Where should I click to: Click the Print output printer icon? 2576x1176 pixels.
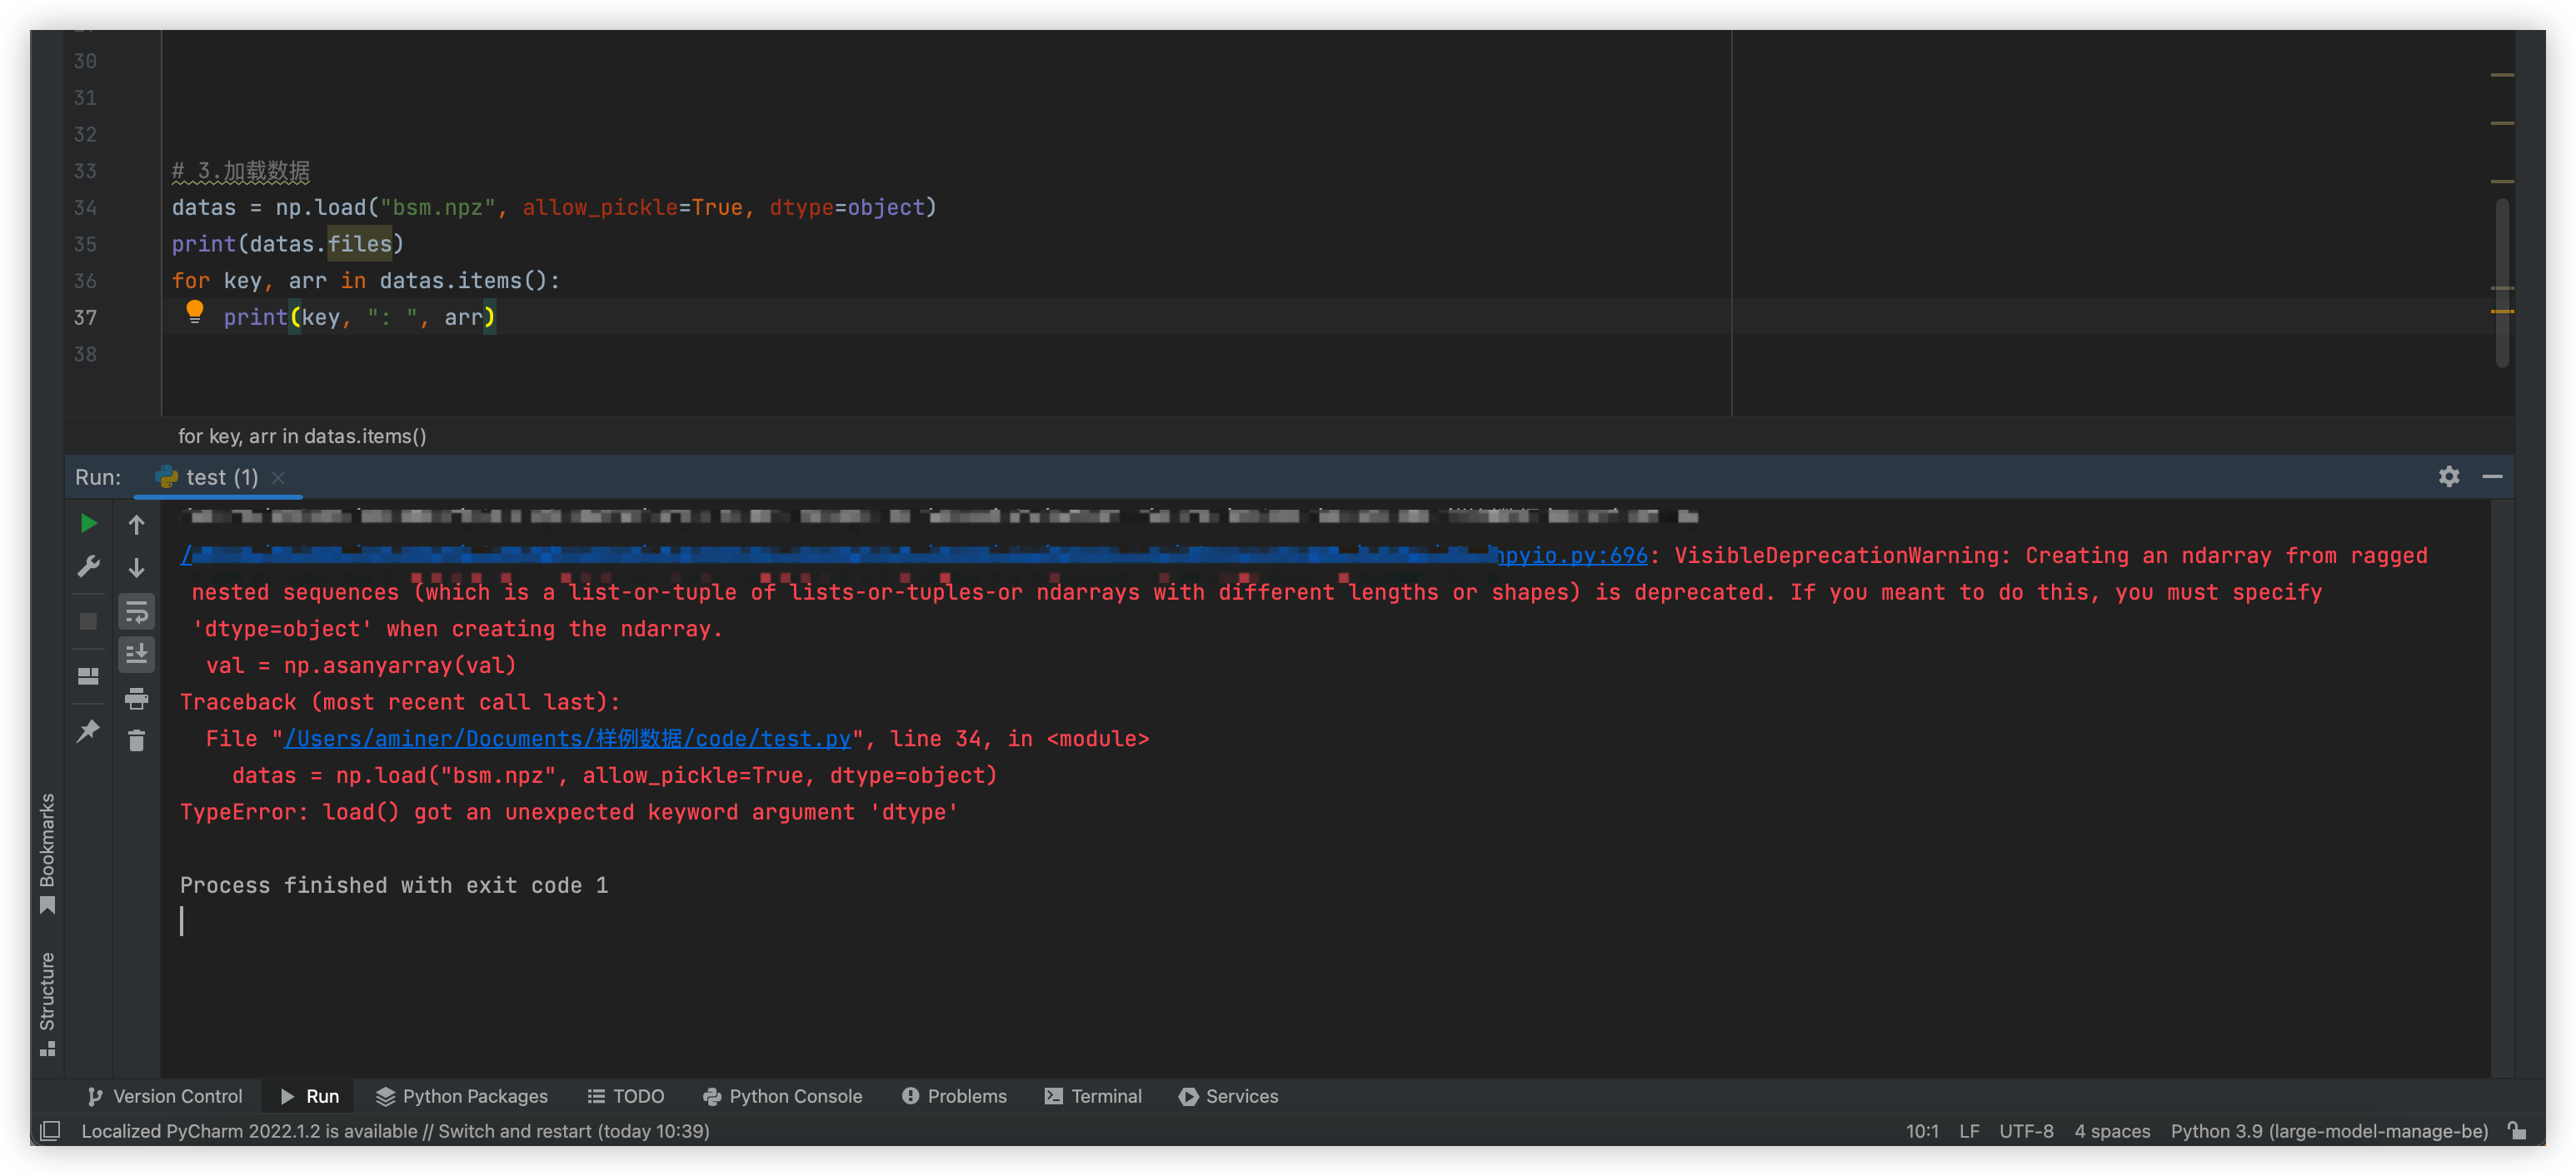(137, 698)
